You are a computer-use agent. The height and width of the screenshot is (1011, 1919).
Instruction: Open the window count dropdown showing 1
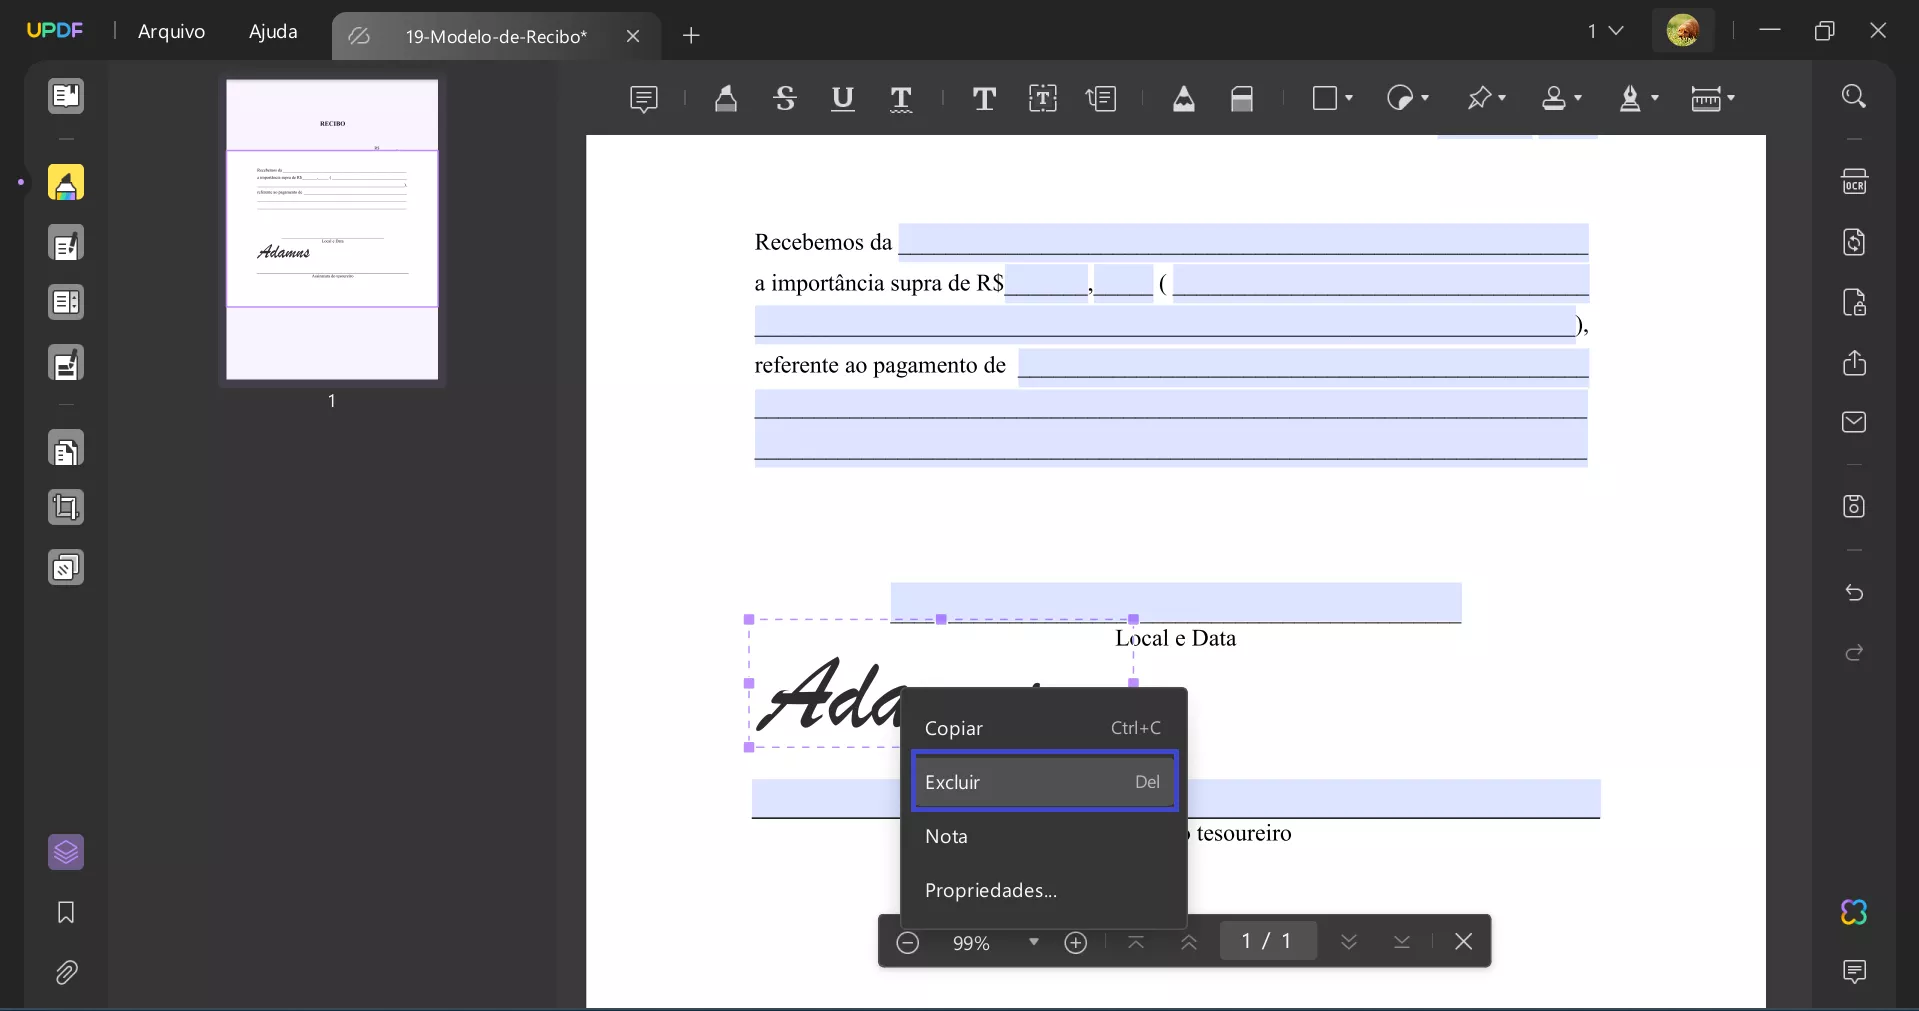(1605, 31)
